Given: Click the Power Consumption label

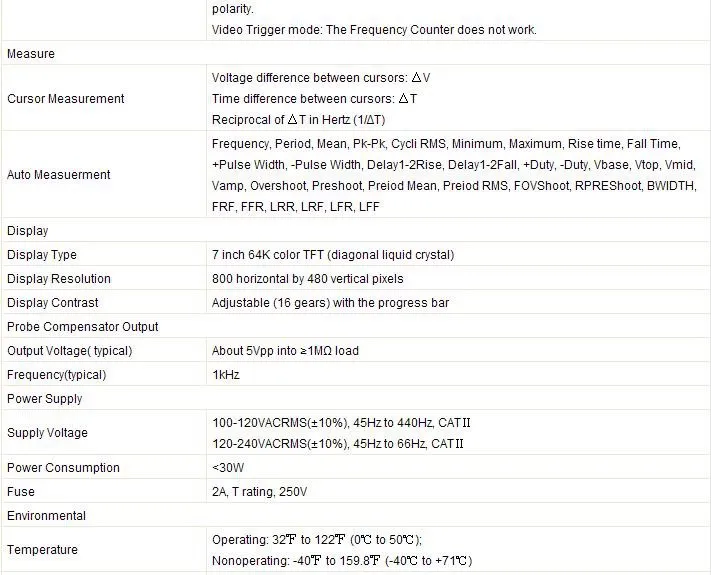Looking at the screenshot, I should (63, 468).
